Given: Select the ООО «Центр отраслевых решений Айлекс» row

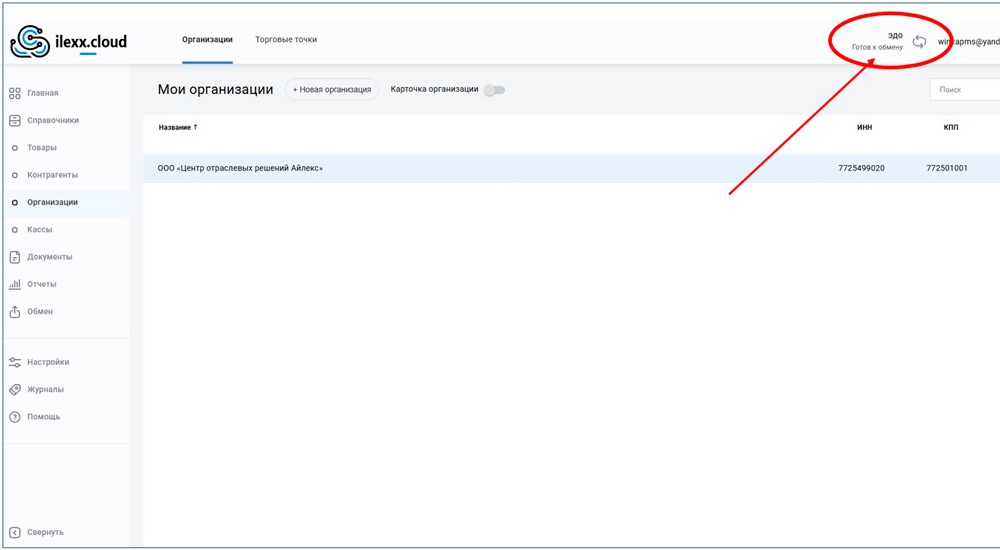Looking at the screenshot, I should pyautogui.click(x=240, y=168).
